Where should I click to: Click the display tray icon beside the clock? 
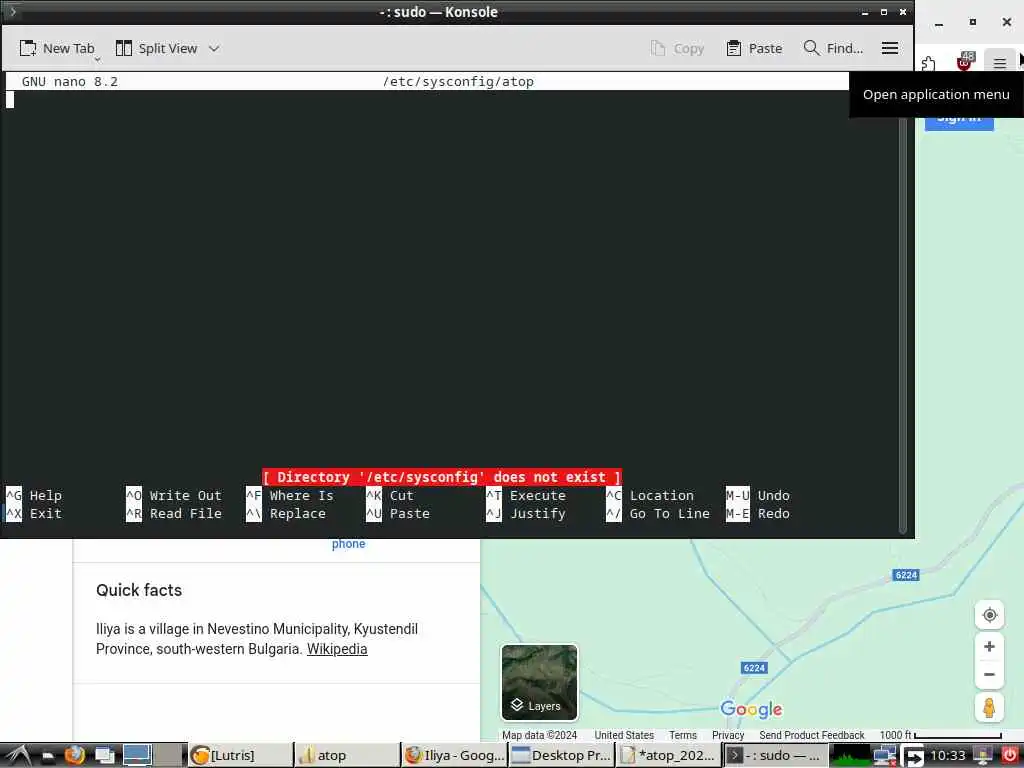pyautogui.click(x=983, y=756)
